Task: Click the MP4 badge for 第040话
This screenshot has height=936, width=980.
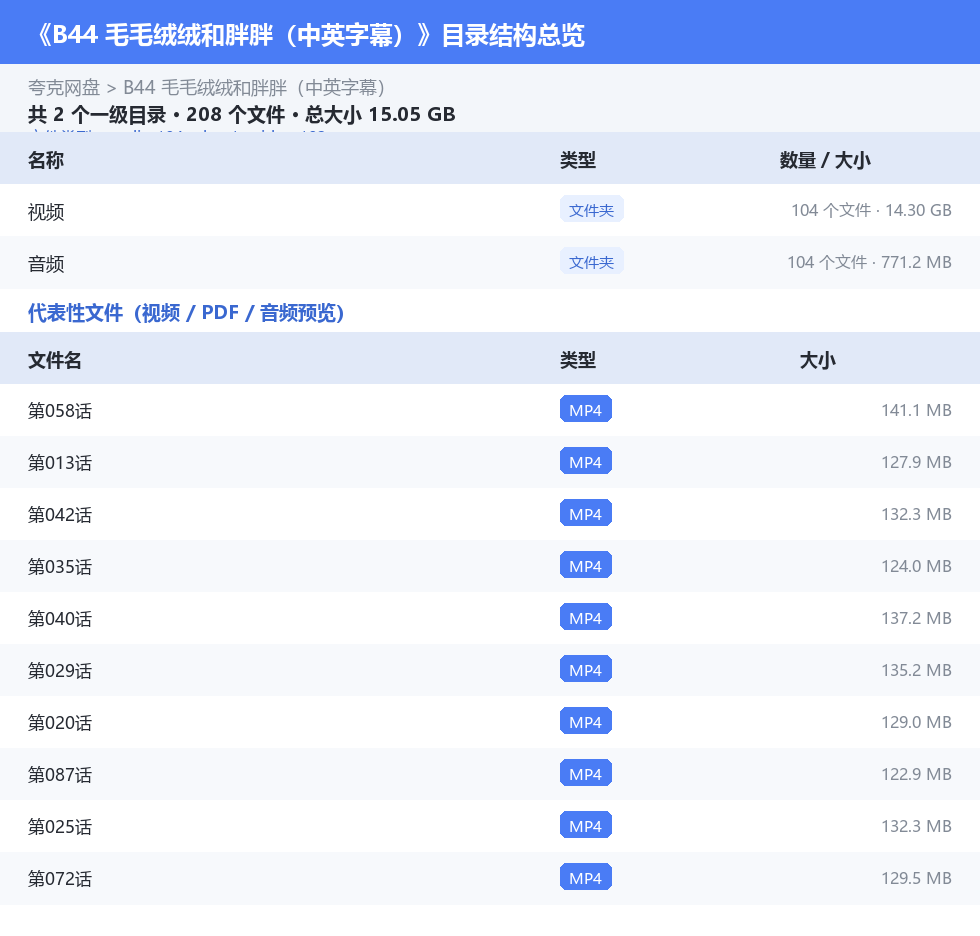Action: tap(586, 617)
